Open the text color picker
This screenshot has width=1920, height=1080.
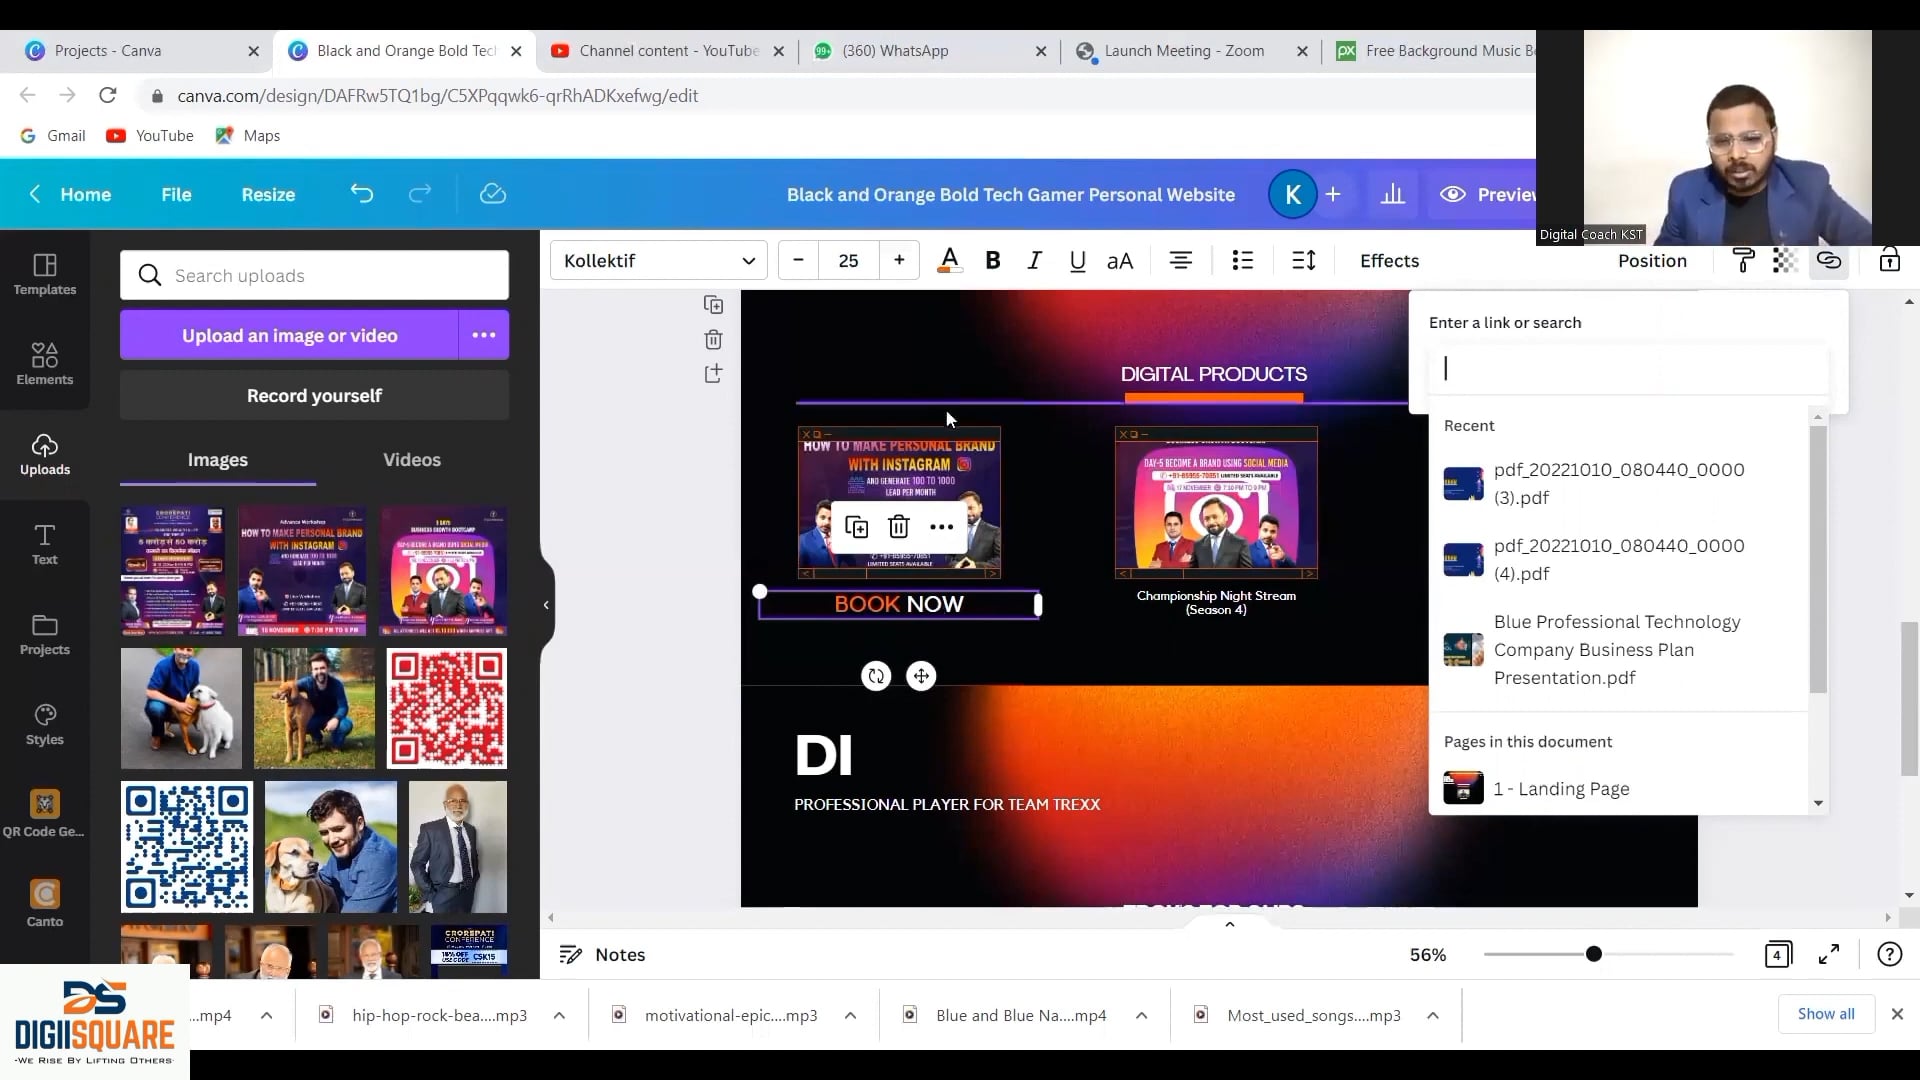click(949, 261)
